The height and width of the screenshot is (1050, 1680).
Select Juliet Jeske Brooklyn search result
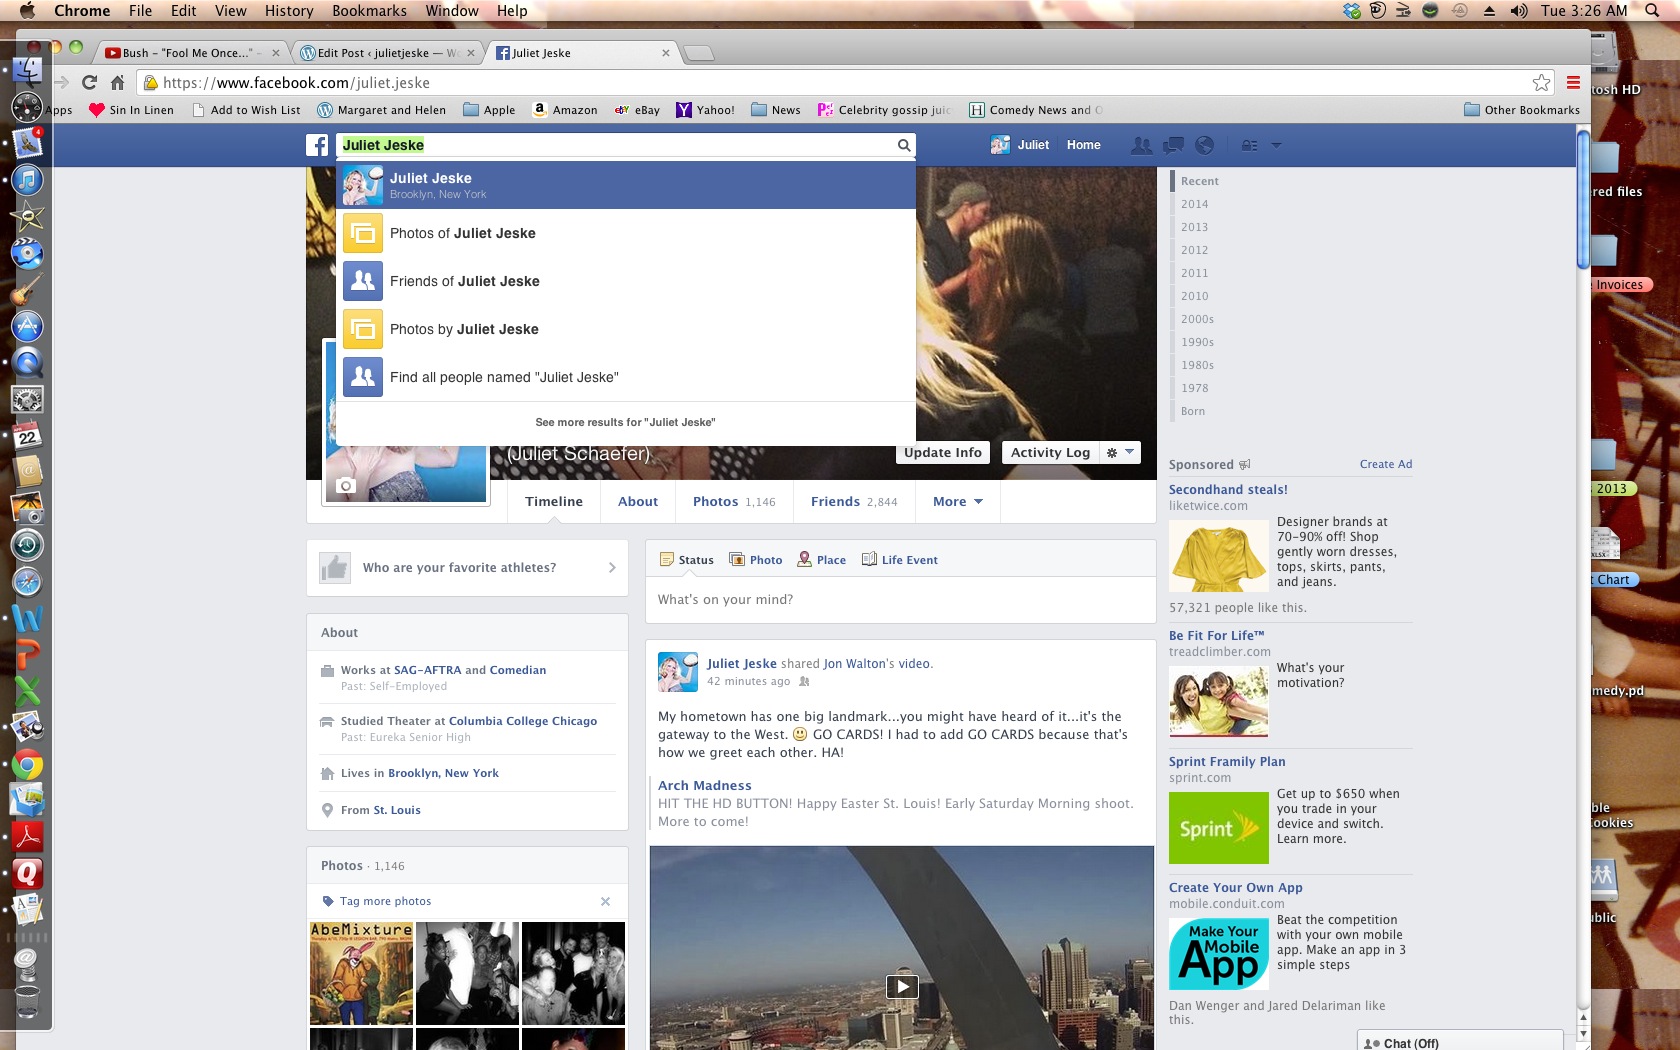coord(626,185)
